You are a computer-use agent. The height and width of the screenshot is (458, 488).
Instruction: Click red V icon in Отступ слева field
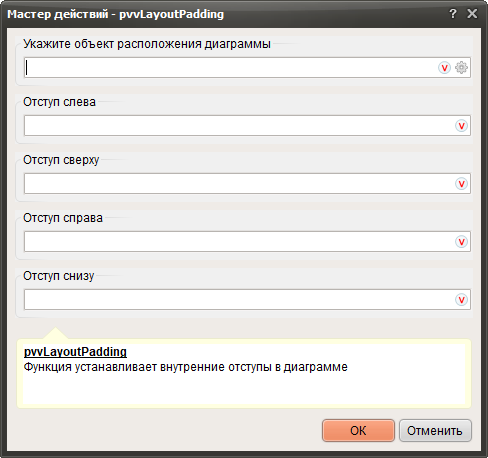(462, 126)
